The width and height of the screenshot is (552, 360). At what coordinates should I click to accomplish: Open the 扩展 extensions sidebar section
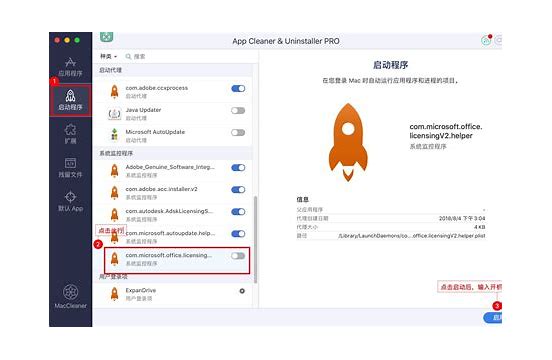(x=70, y=134)
